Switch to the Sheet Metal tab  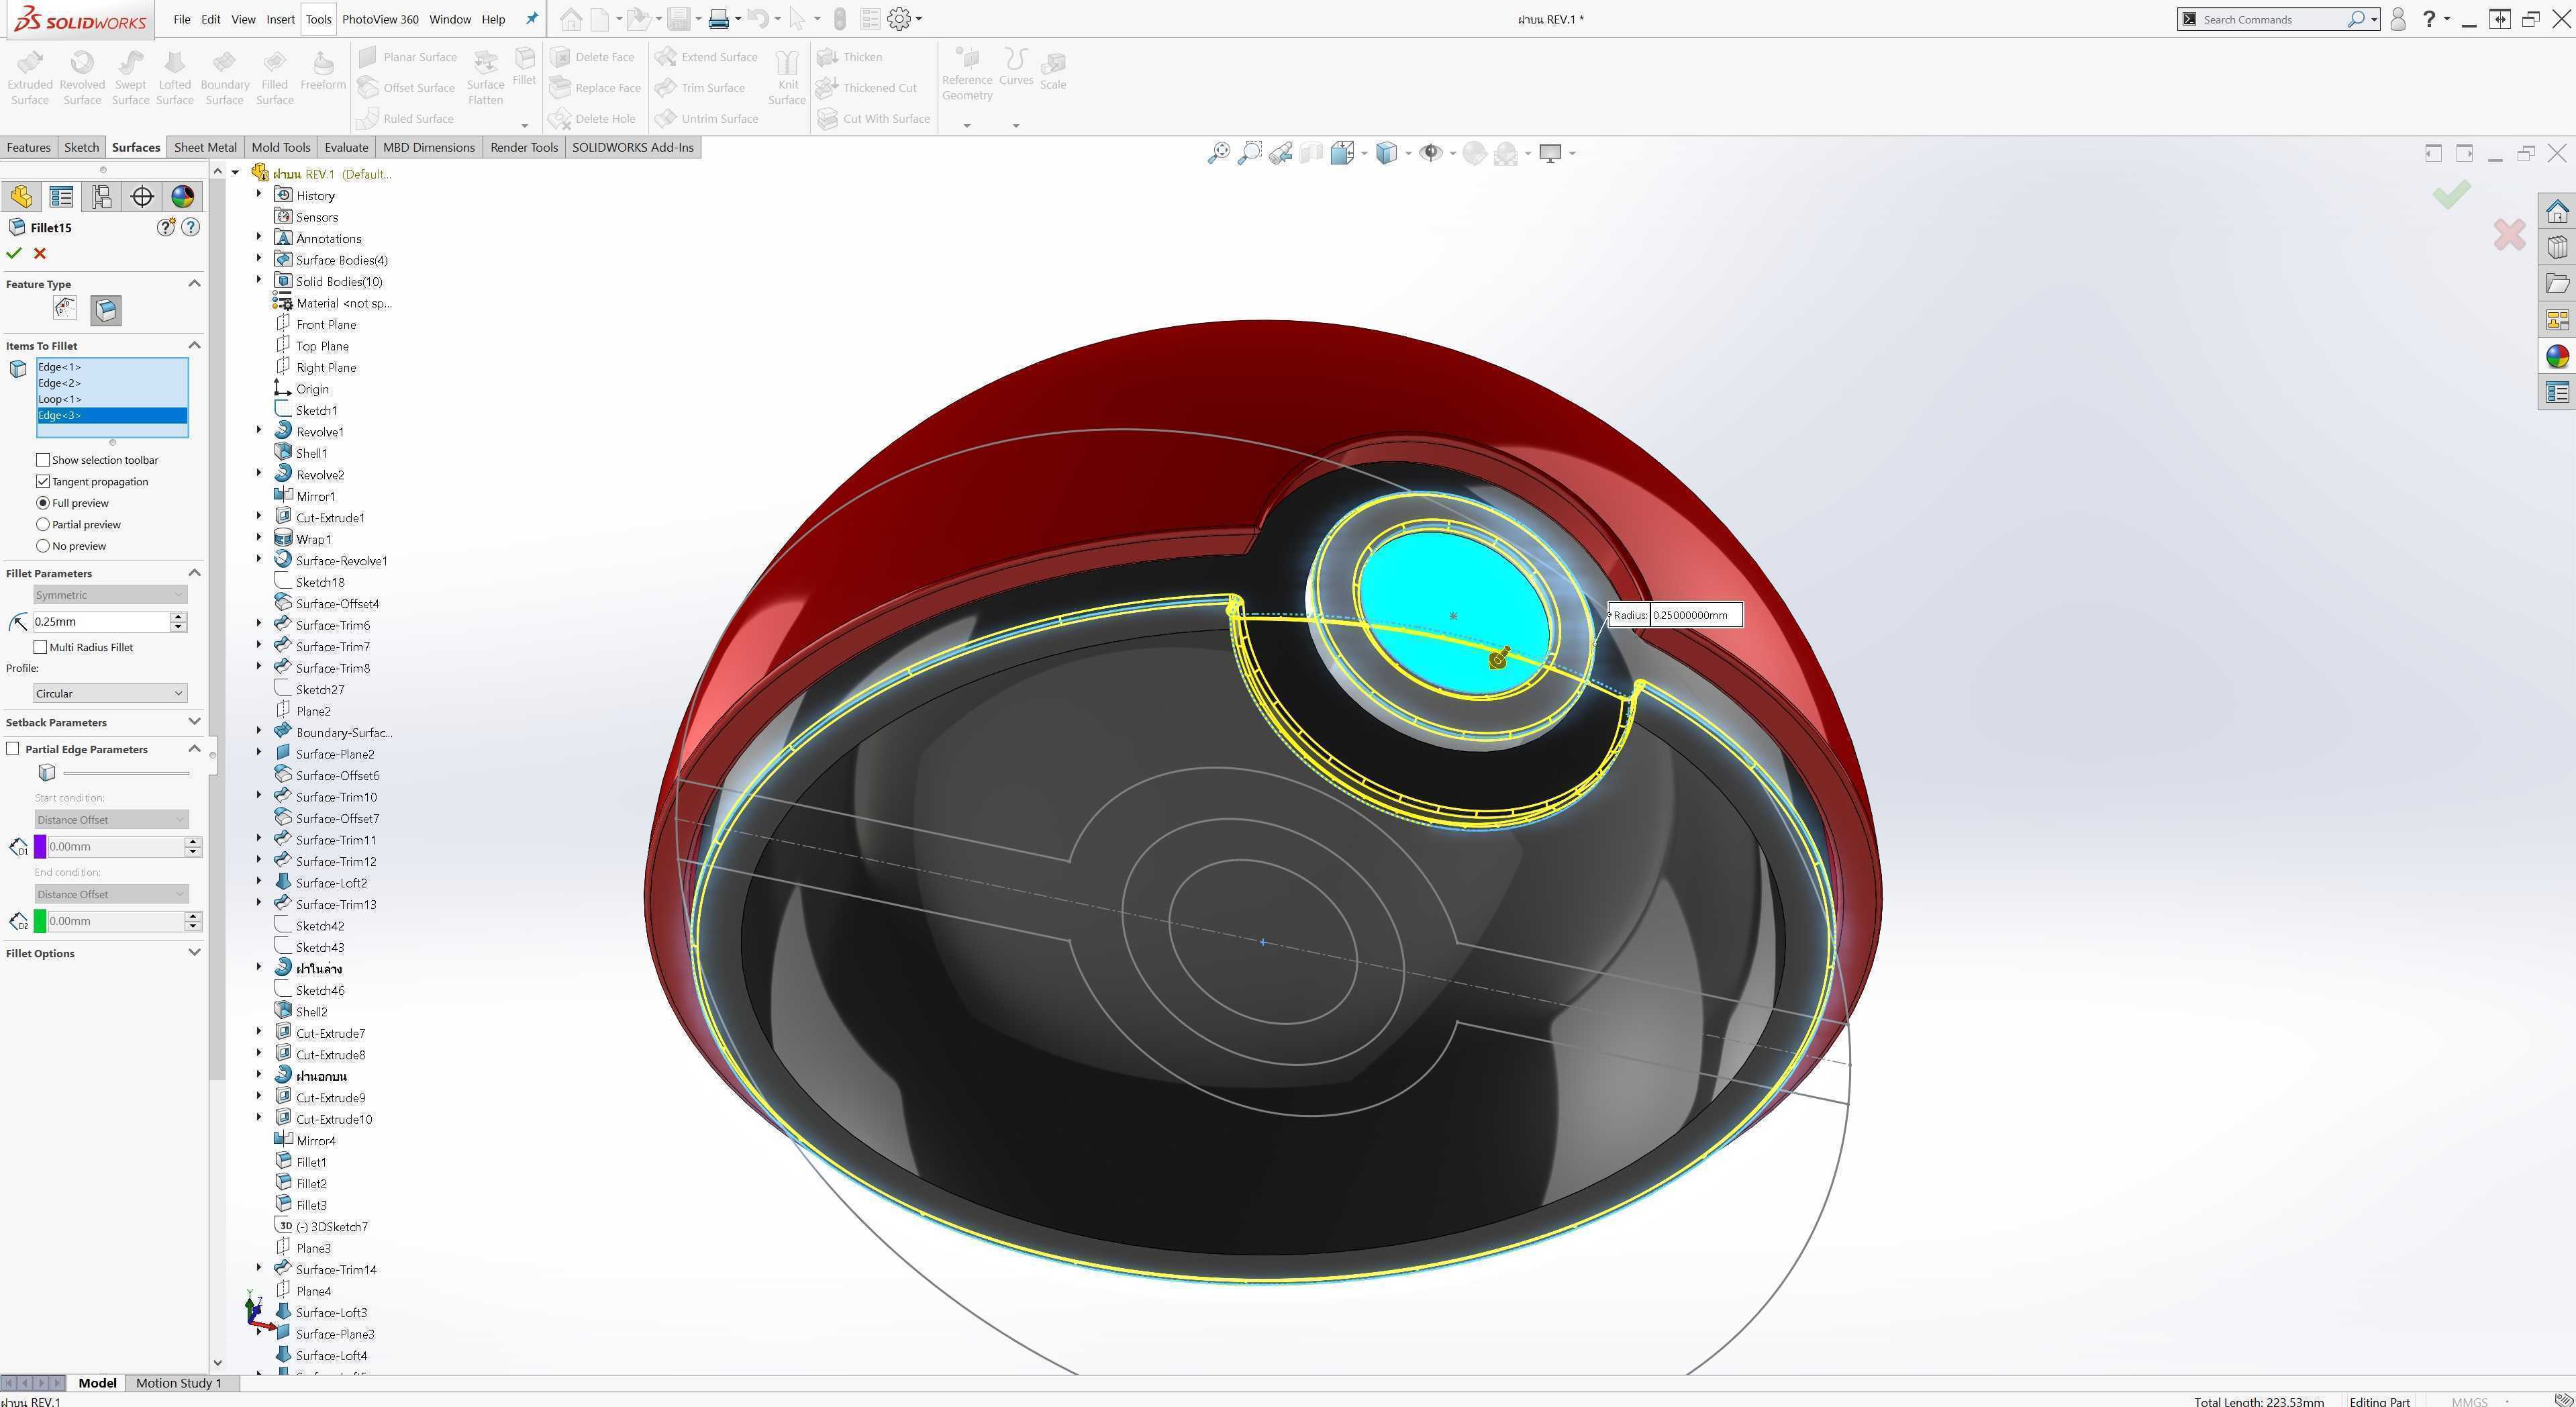[205, 147]
